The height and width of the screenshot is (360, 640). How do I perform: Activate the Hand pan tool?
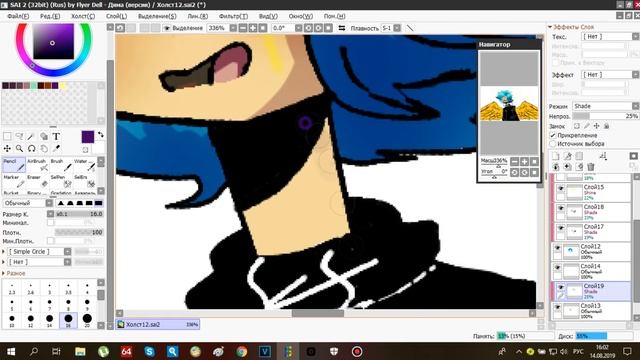pyautogui.click(x=44, y=149)
